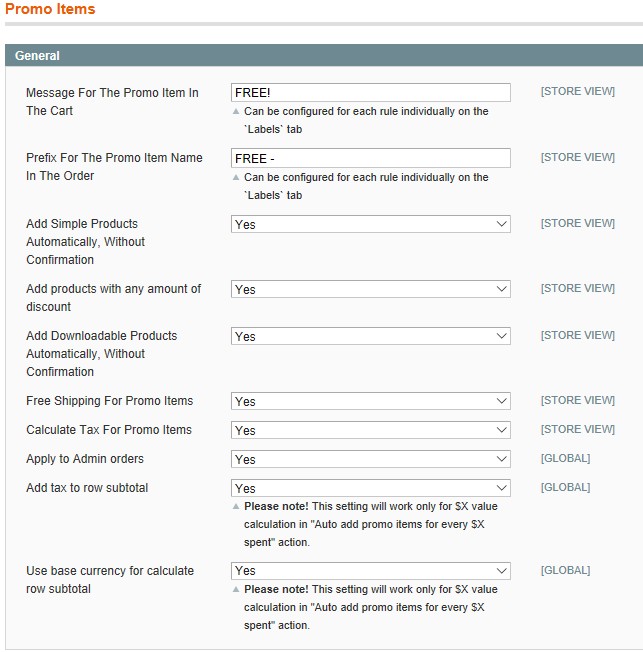Click the note triangle icon under the Message field
Viewport: 643px width, 652px height.
pyautogui.click(x=237, y=111)
